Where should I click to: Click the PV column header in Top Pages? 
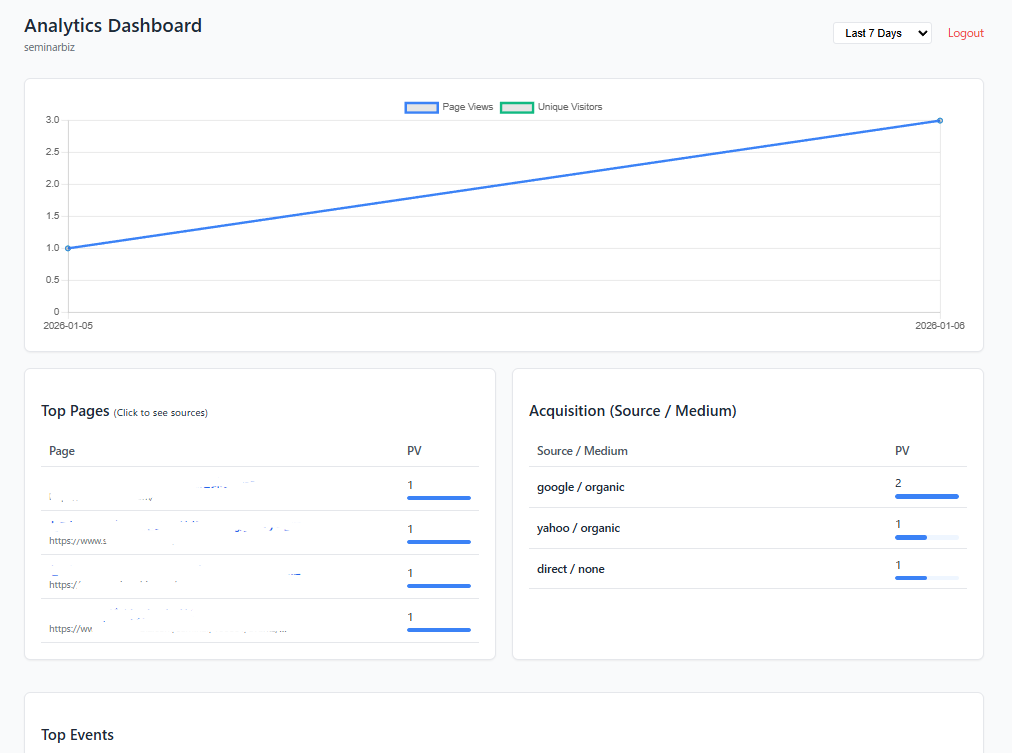[x=414, y=451]
